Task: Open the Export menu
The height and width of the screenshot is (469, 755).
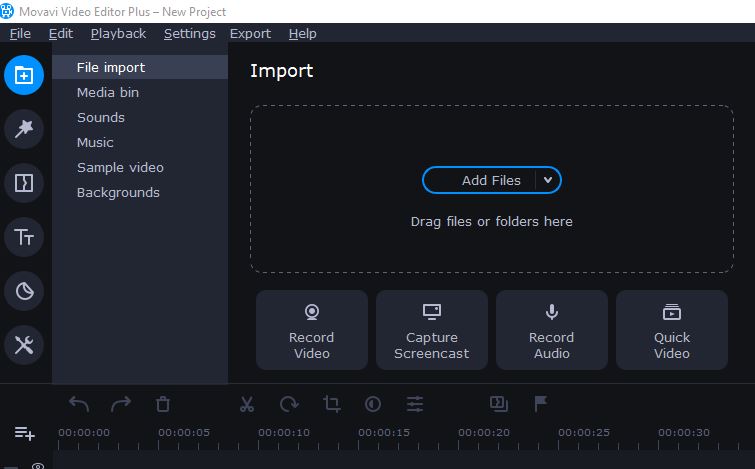Action: (250, 34)
